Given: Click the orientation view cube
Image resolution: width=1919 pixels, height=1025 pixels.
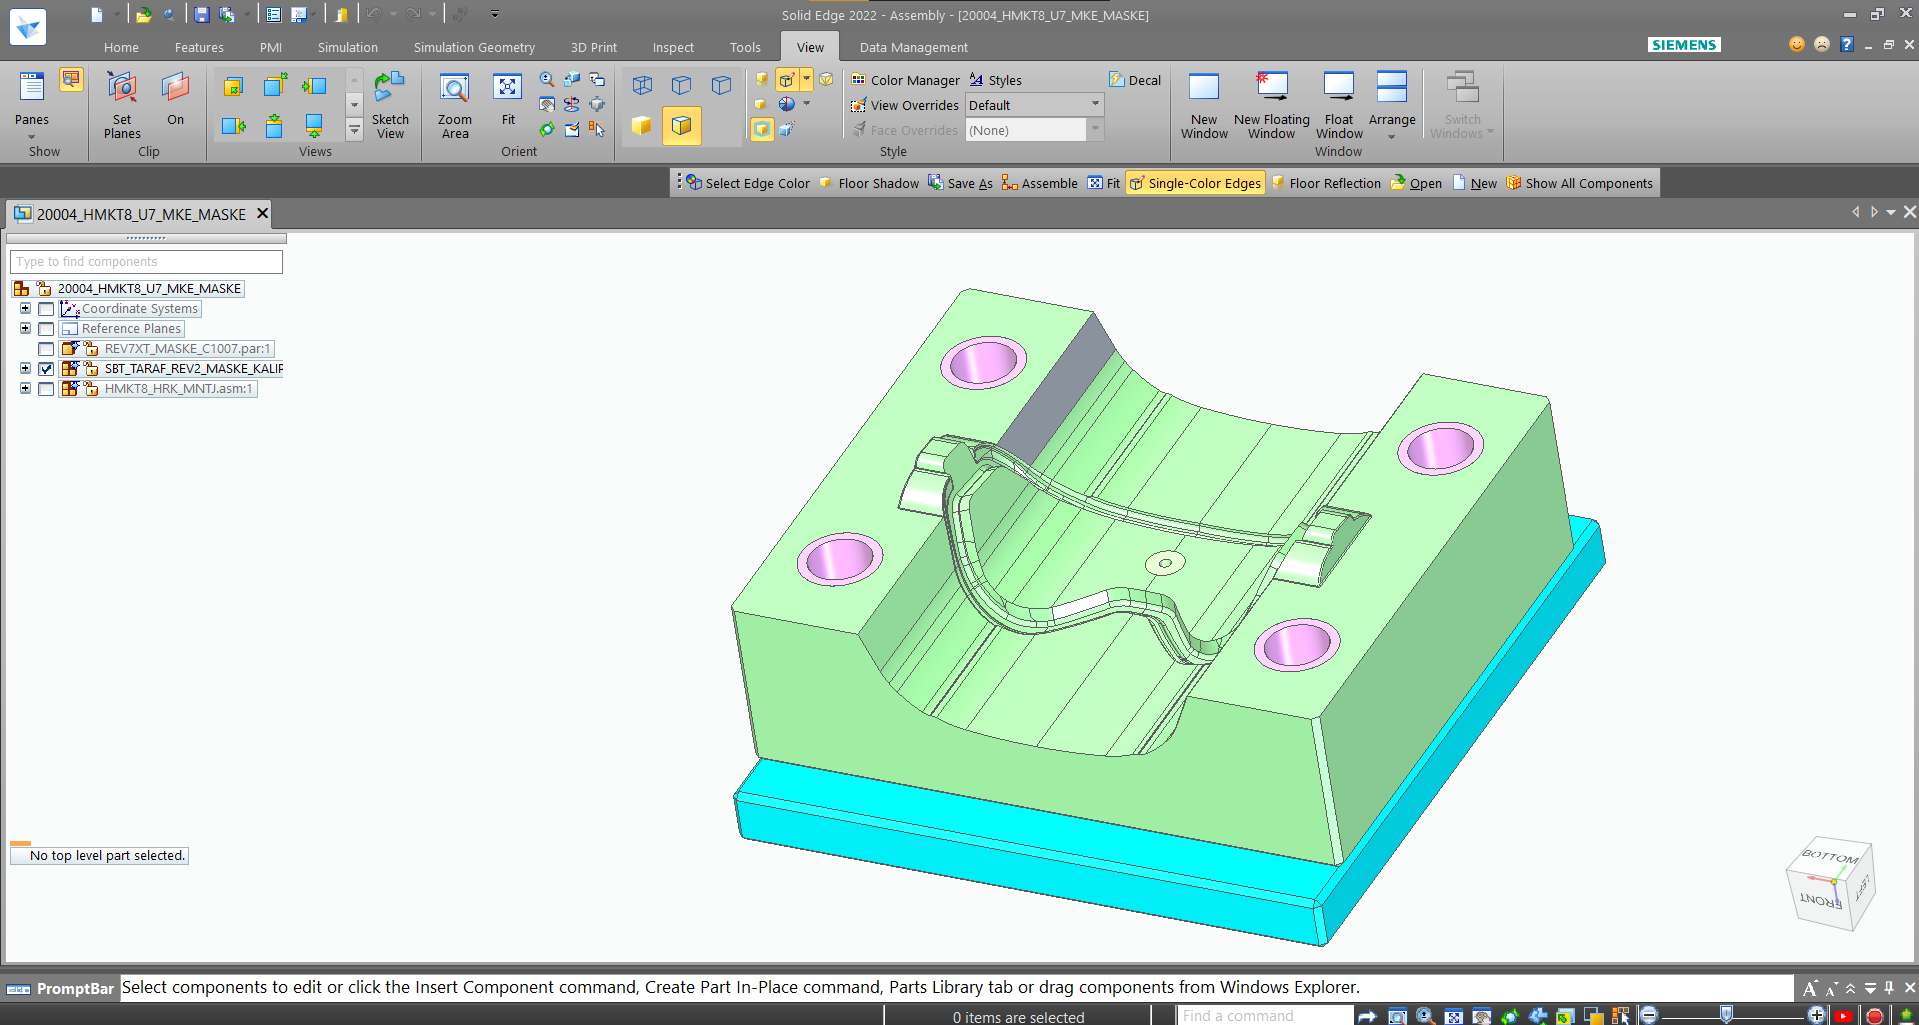Looking at the screenshot, I should tap(1831, 883).
